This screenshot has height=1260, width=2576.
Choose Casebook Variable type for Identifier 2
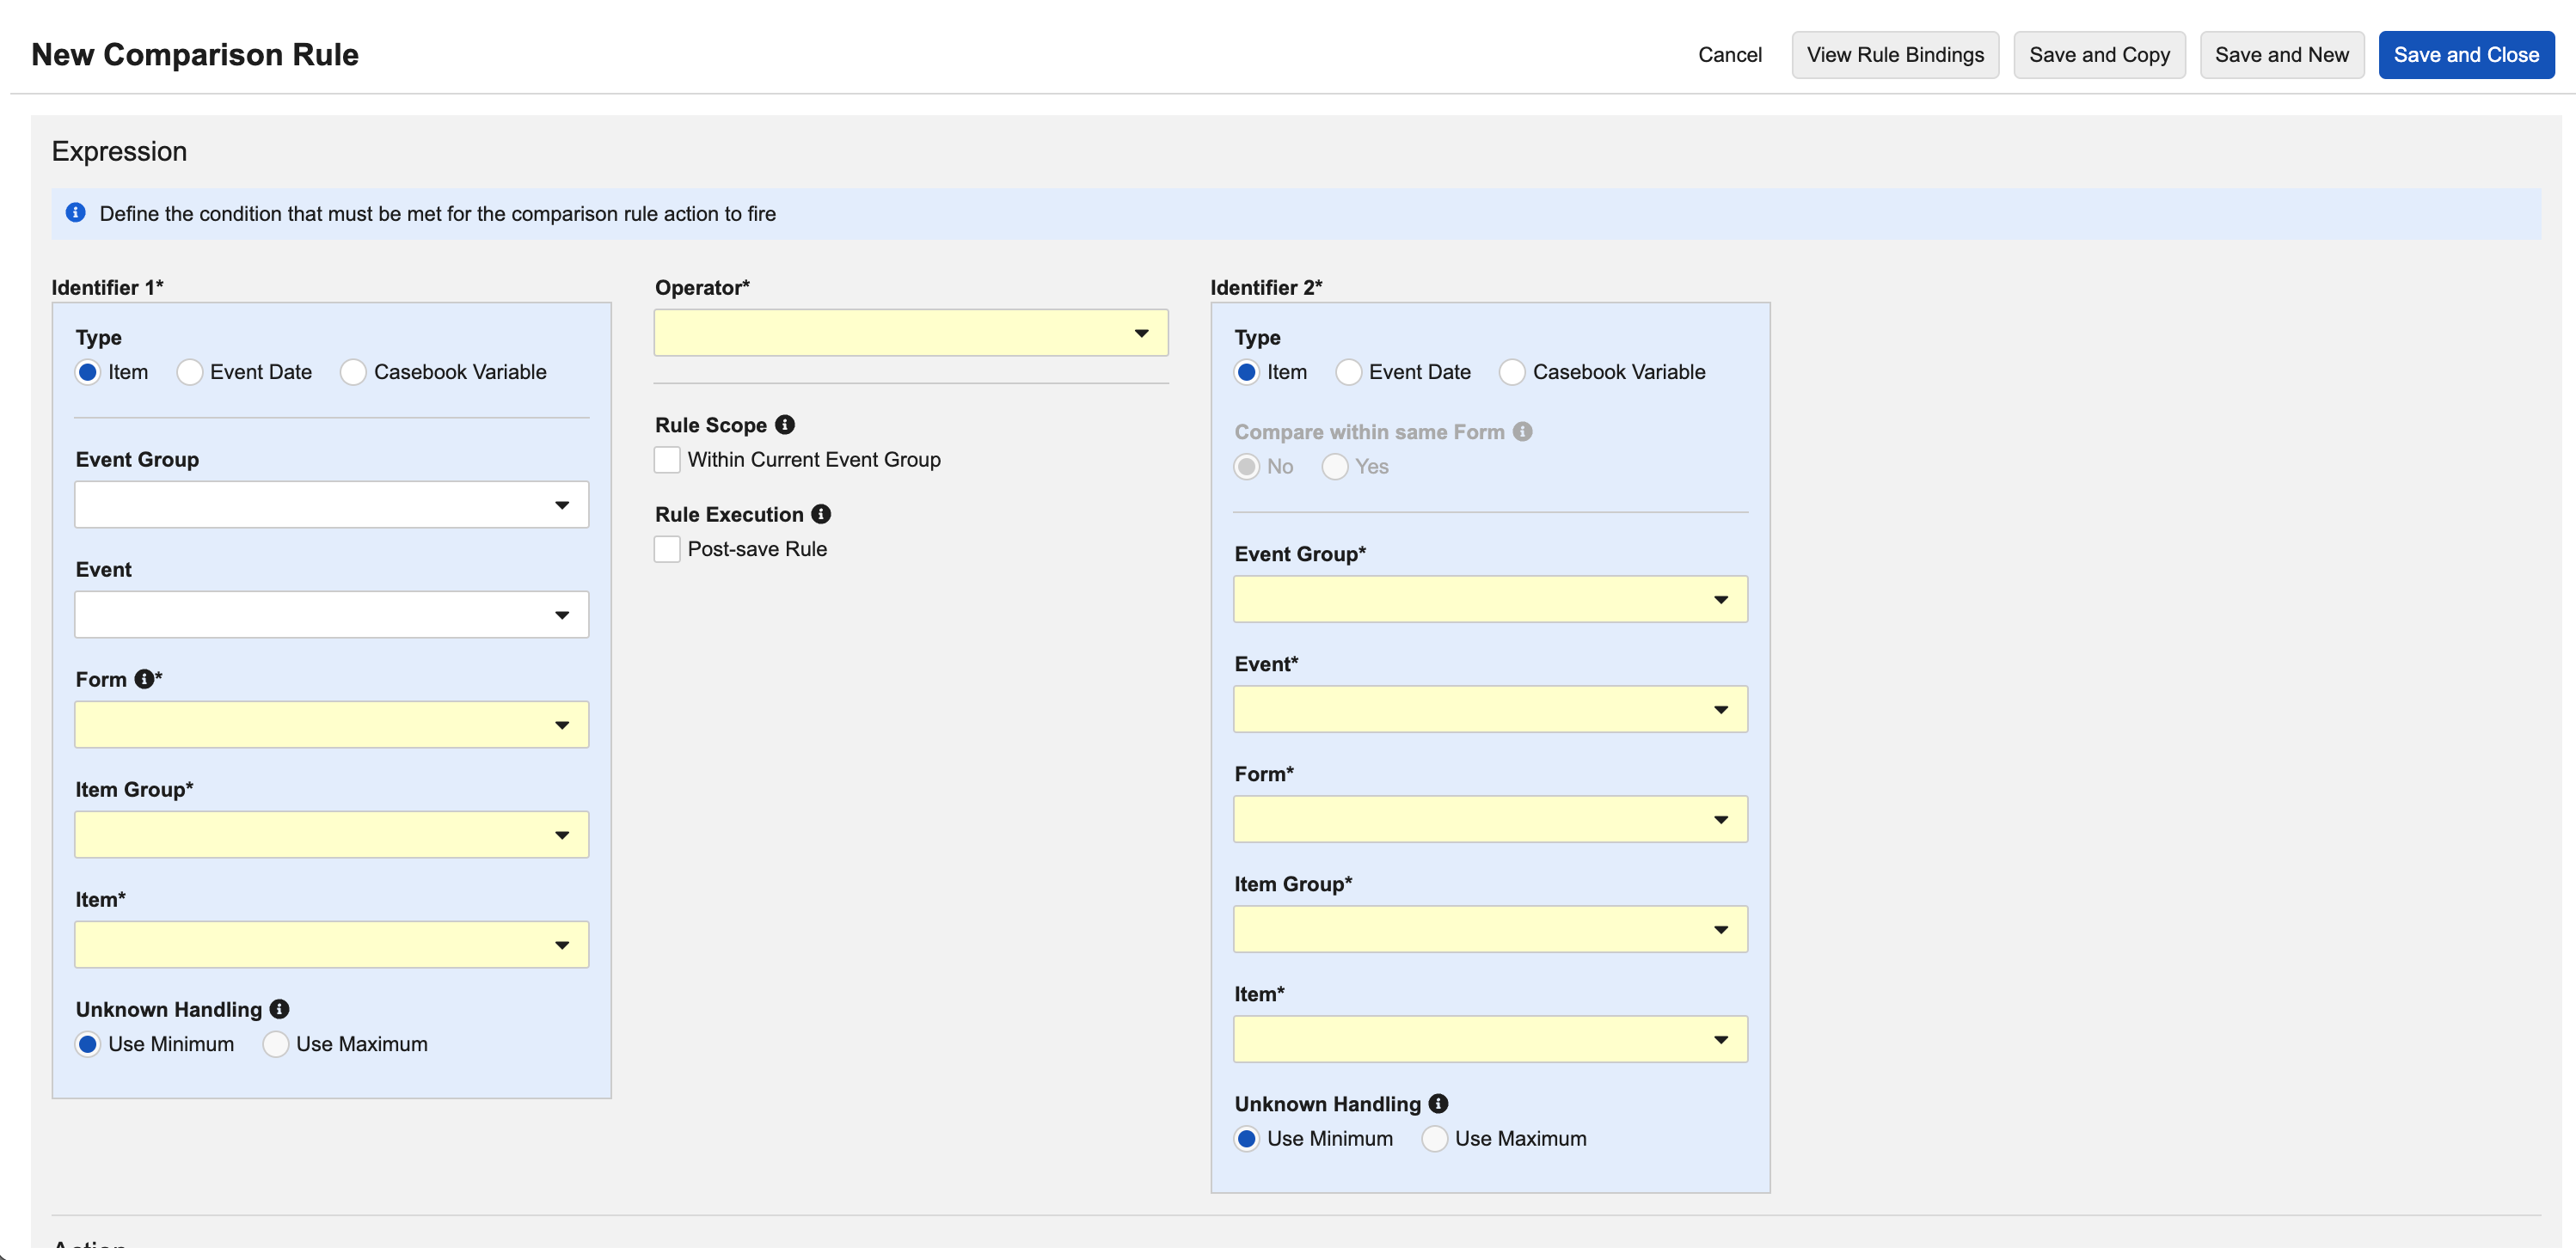[1512, 372]
